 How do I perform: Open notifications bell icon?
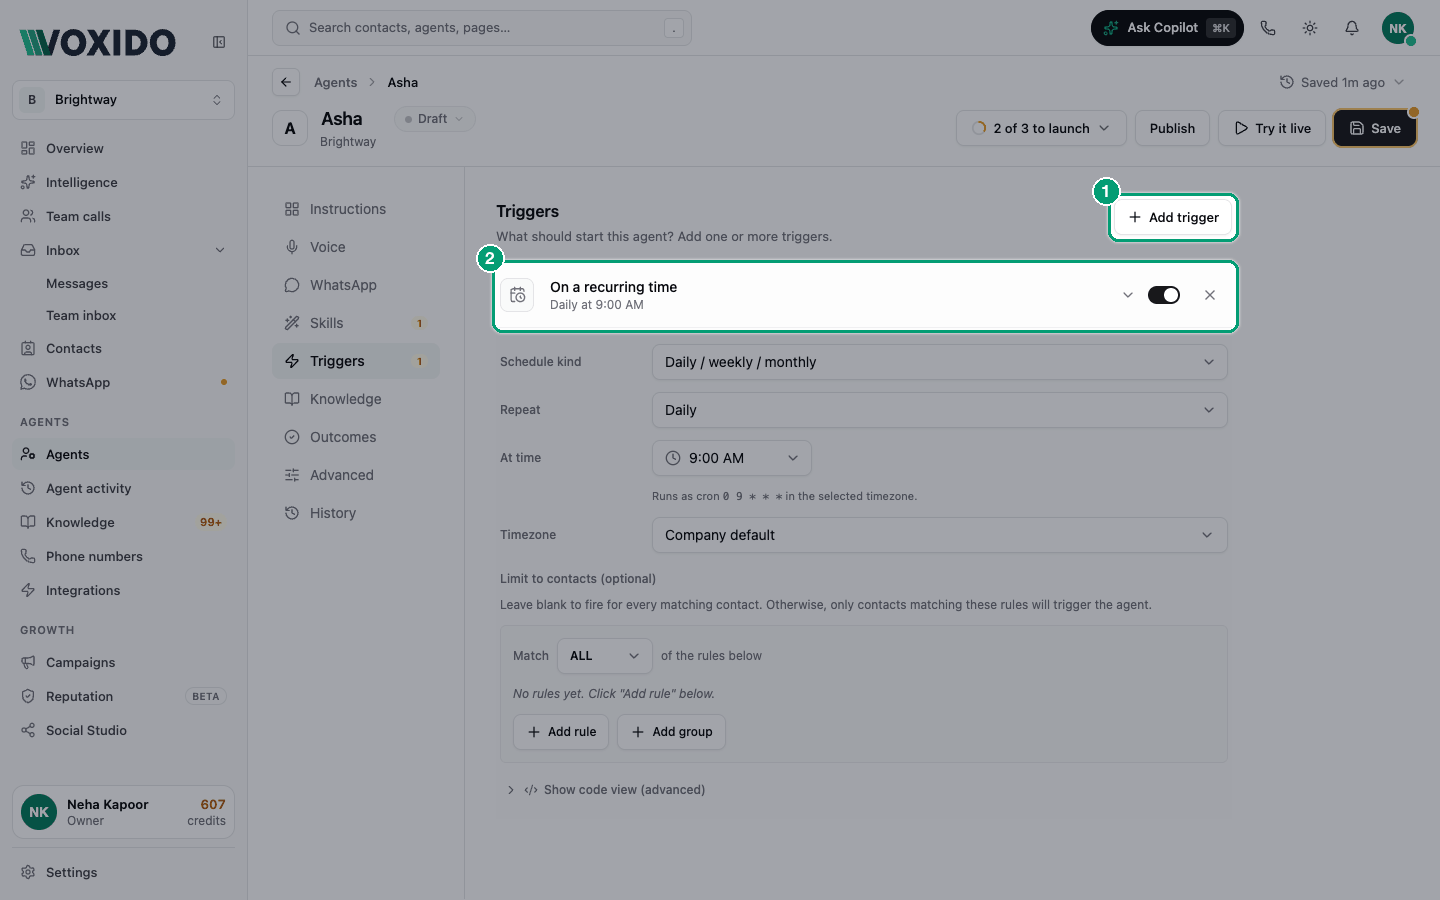tap(1352, 28)
